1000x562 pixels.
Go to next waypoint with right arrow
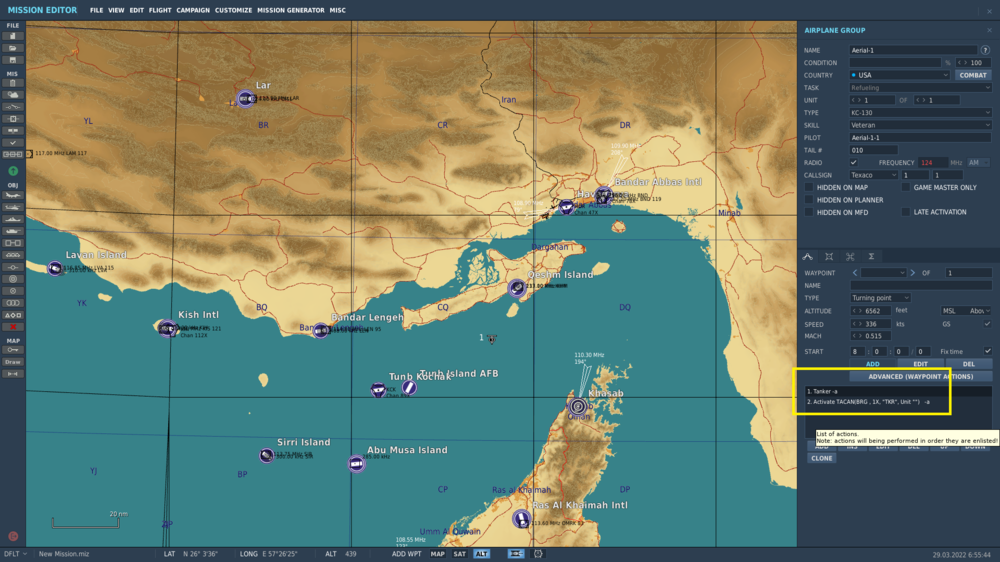coord(913,273)
